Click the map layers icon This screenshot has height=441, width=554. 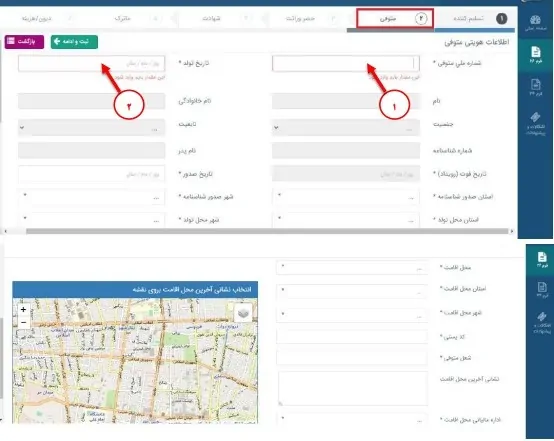click(x=243, y=312)
